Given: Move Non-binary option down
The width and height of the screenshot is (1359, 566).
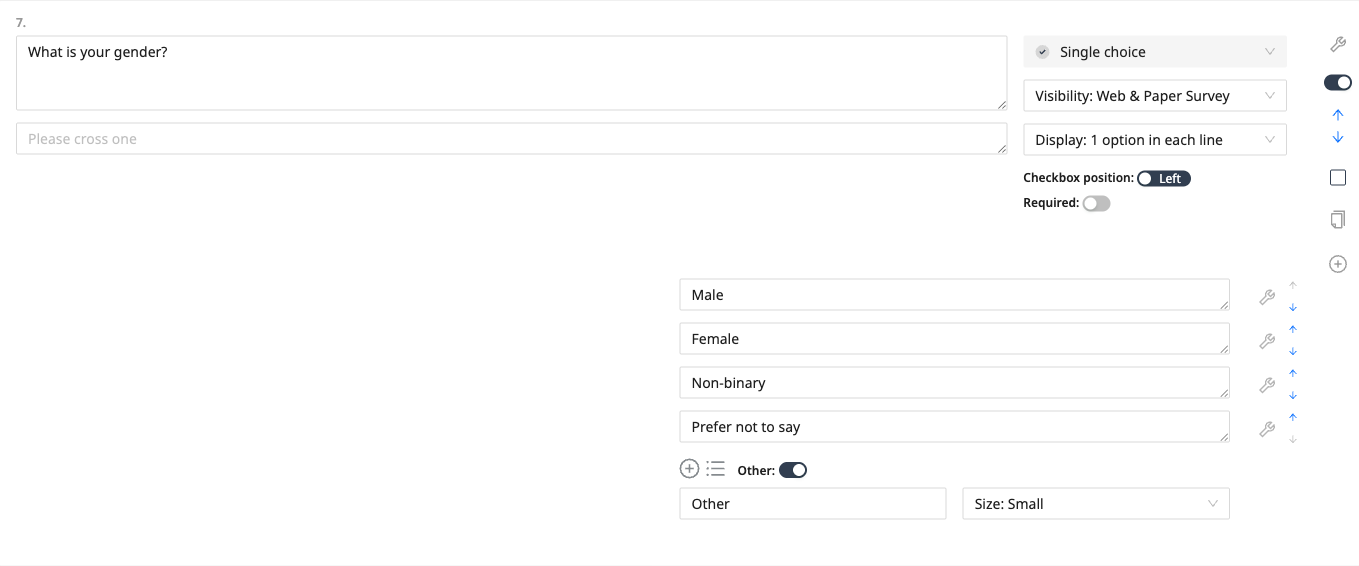Looking at the screenshot, I should tap(1293, 395).
